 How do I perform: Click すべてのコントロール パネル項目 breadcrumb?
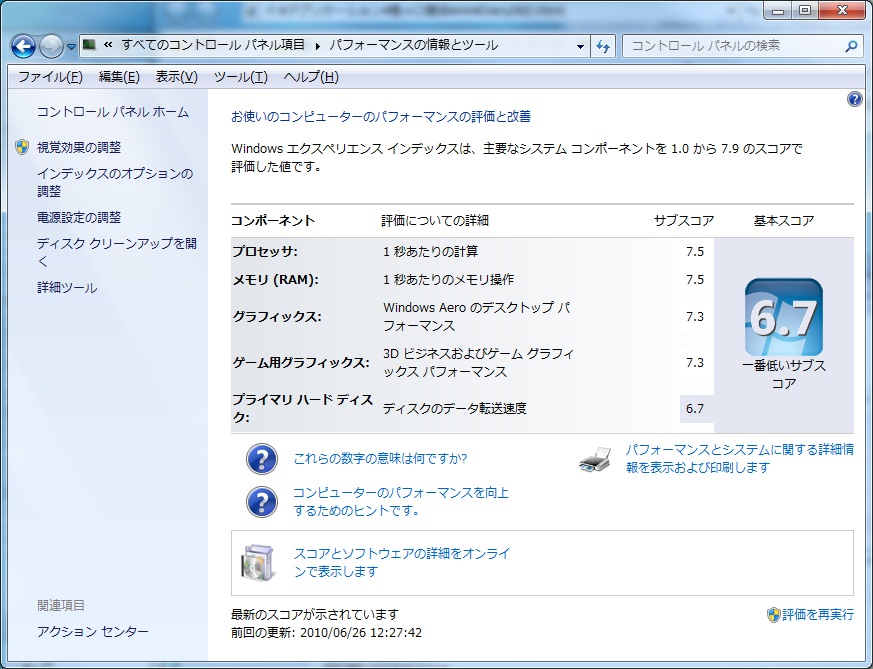pyautogui.click(x=213, y=45)
